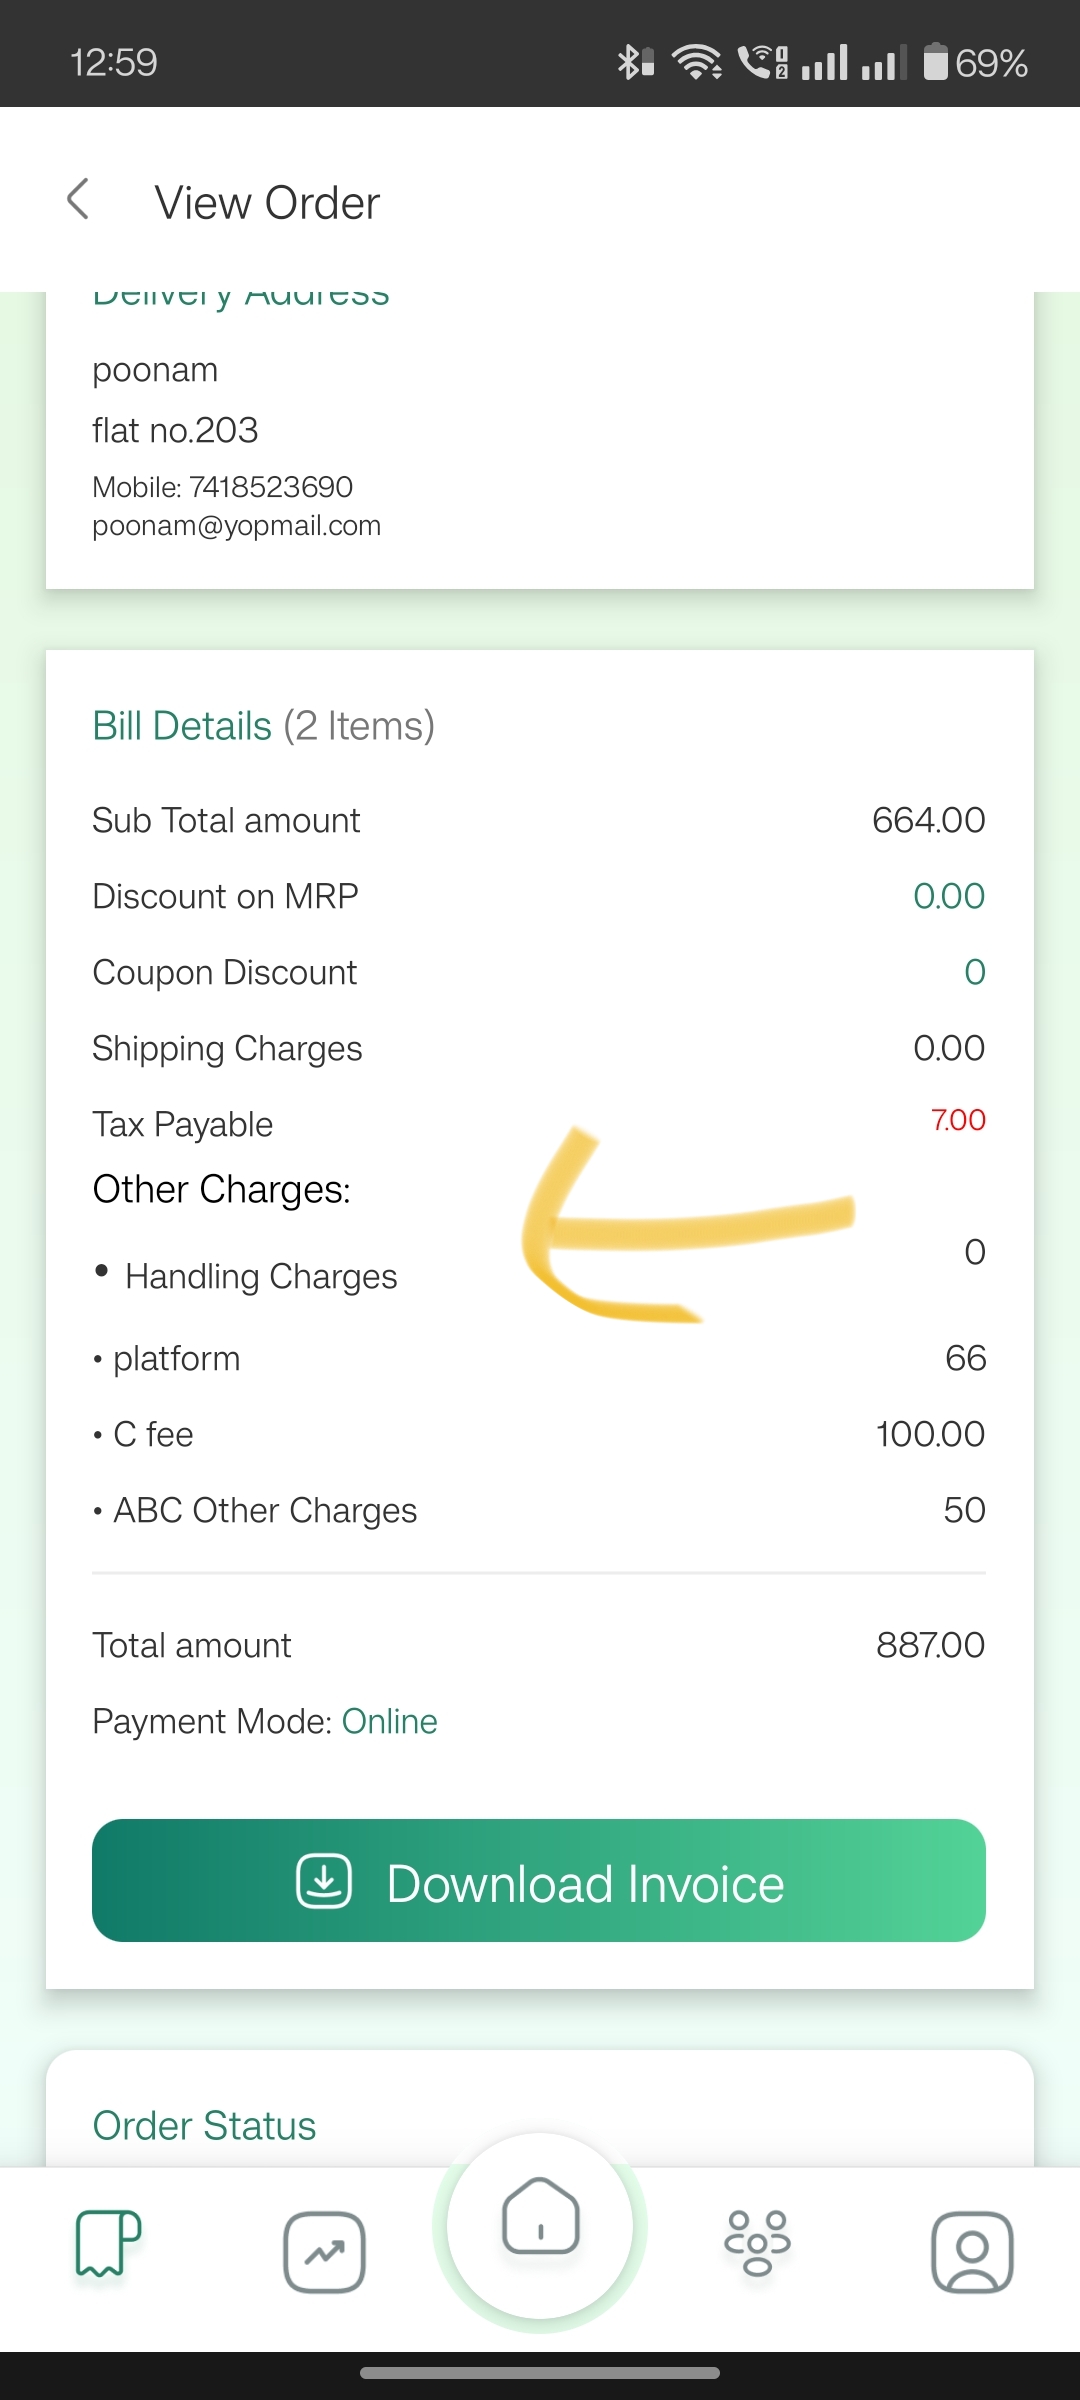Tap the Order Status section heading
The width and height of the screenshot is (1080, 2400).
(204, 2125)
